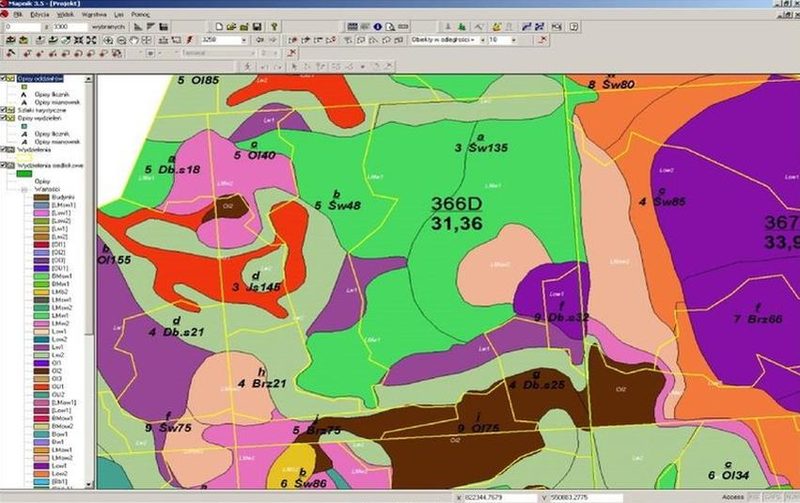This screenshot has height=503, width=800.
Task: Select the Opisy item under Wydzielenia siedliskowe
Action: click(x=42, y=181)
